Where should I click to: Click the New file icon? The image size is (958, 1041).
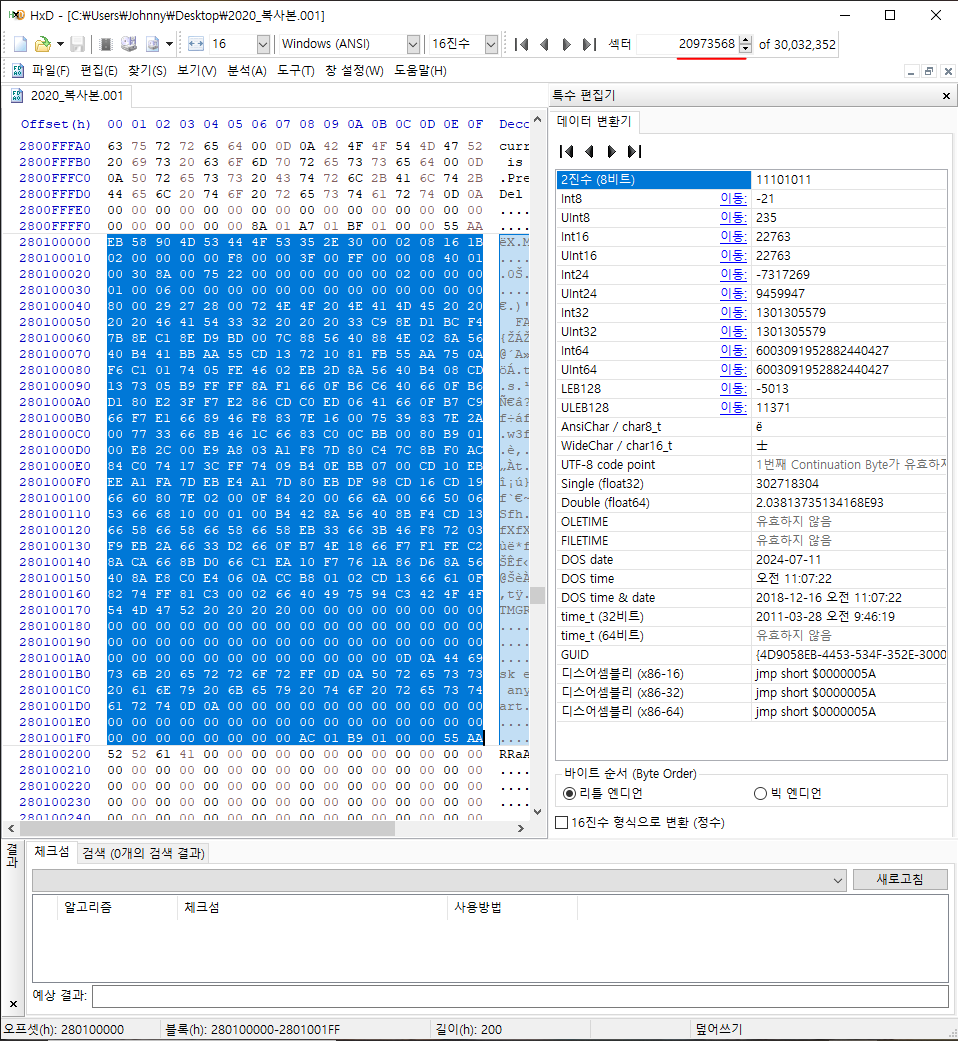(x=21, y=44)
